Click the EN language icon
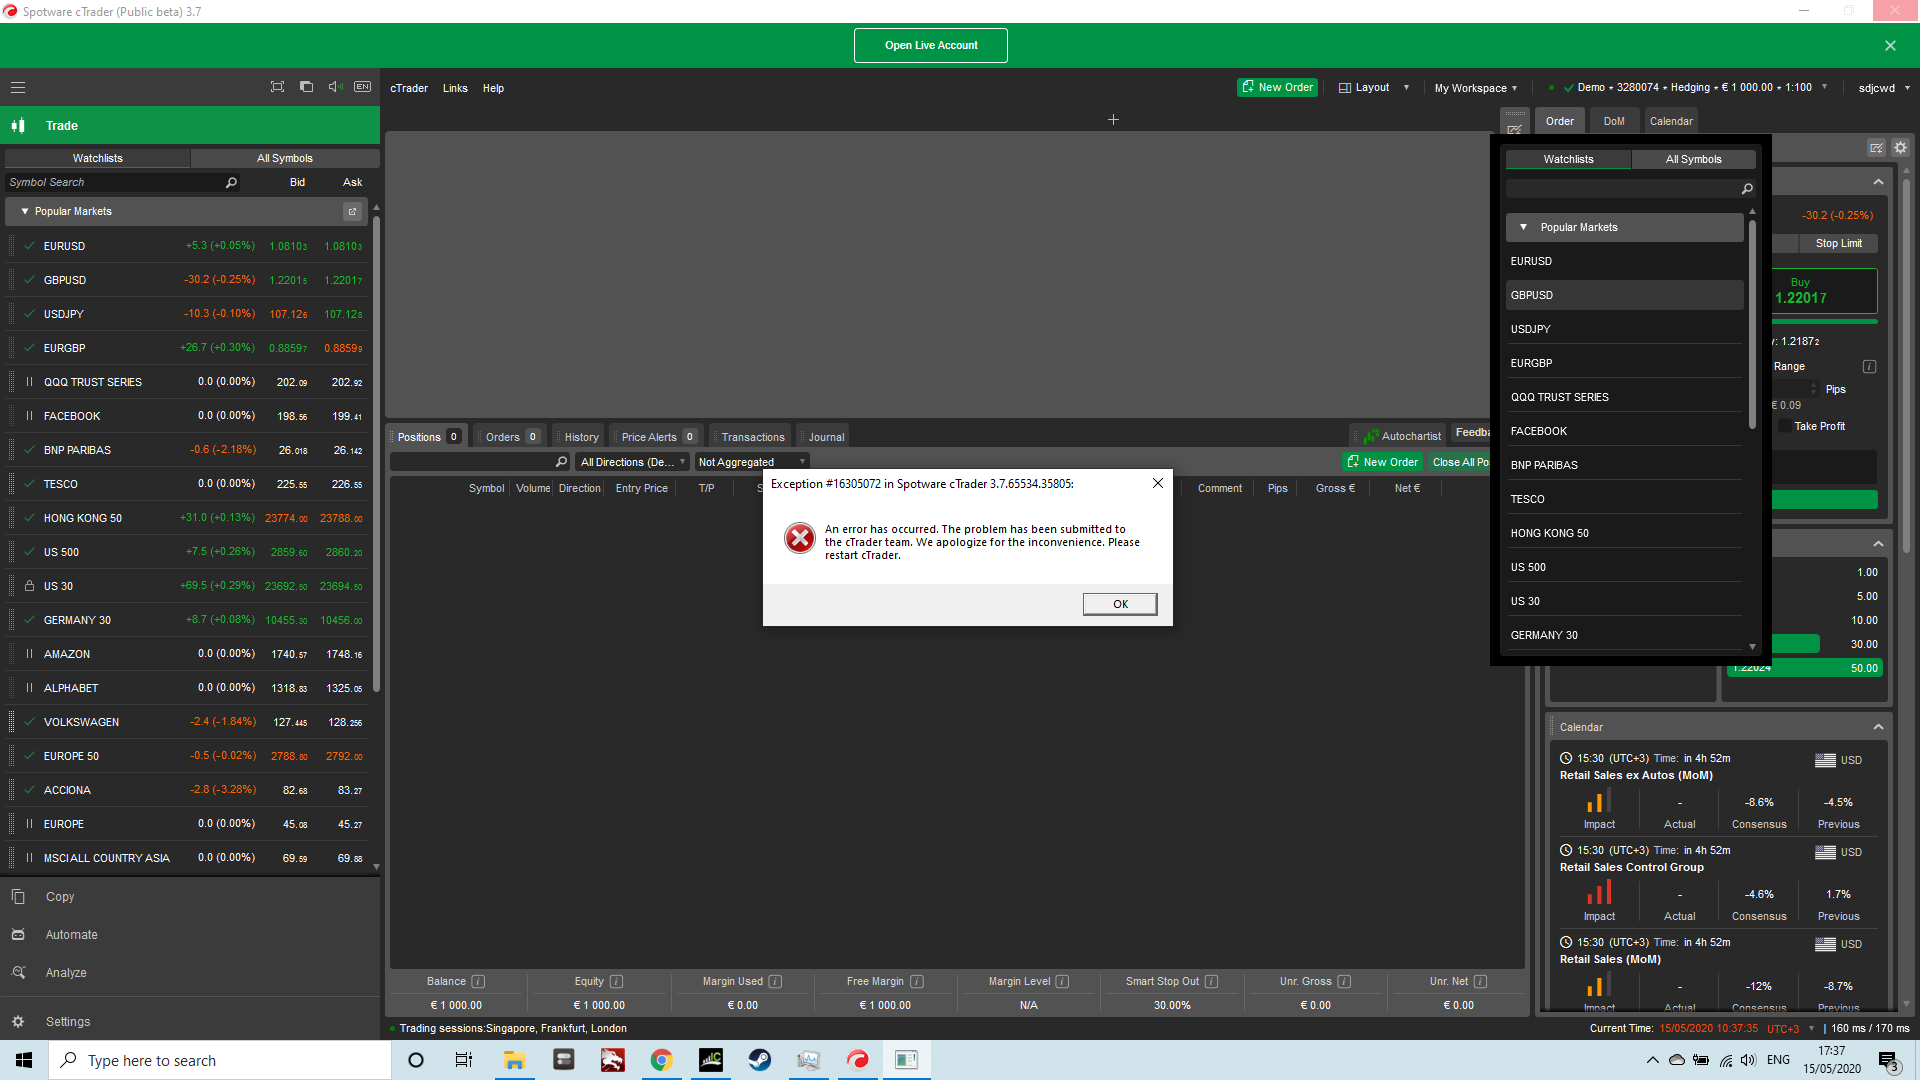 click(363, 87)
